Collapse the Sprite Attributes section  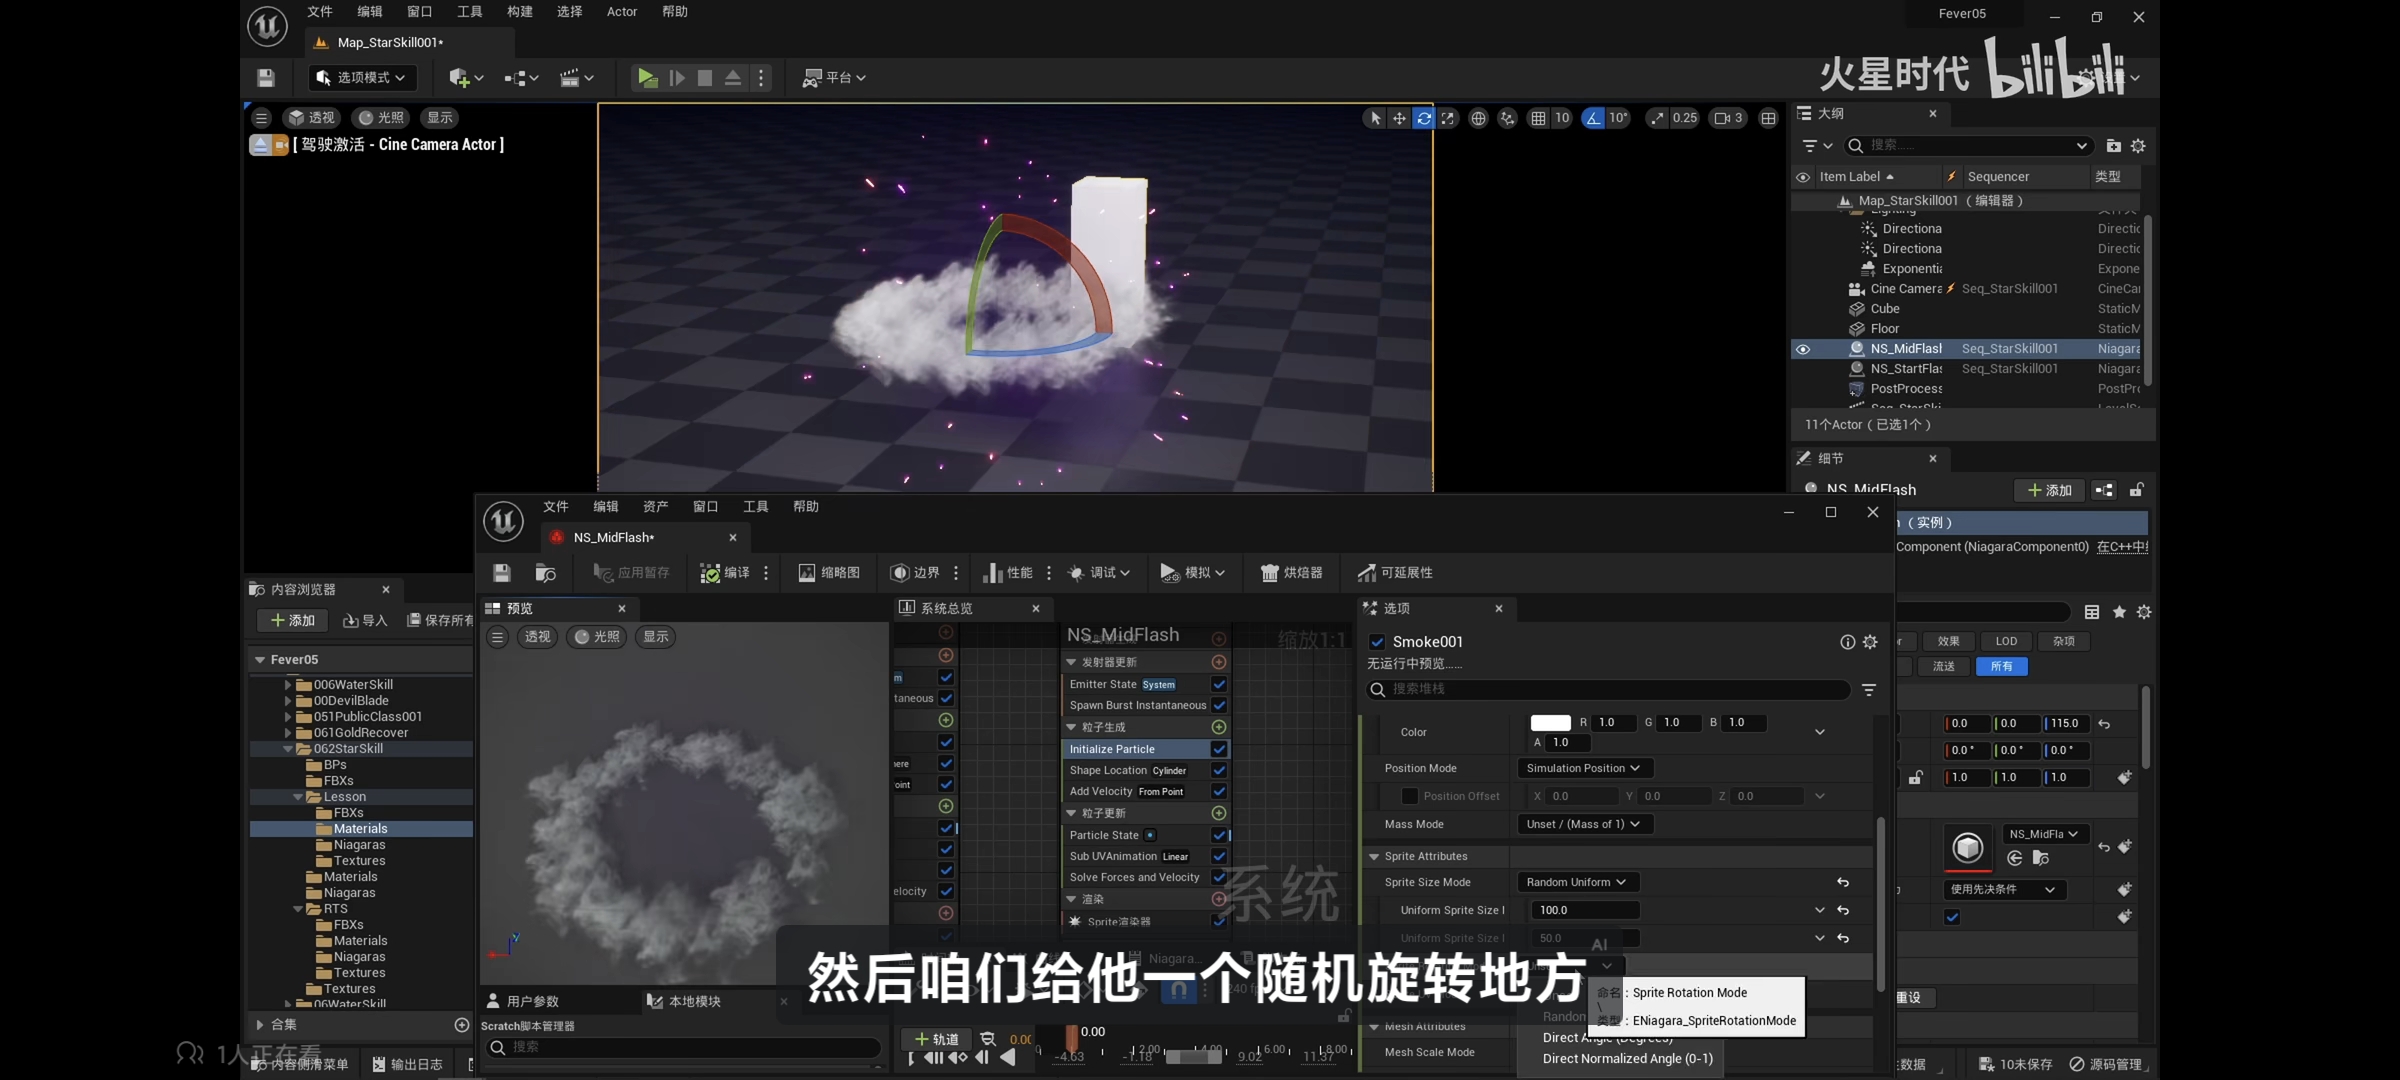click(x=1374, y=857)
